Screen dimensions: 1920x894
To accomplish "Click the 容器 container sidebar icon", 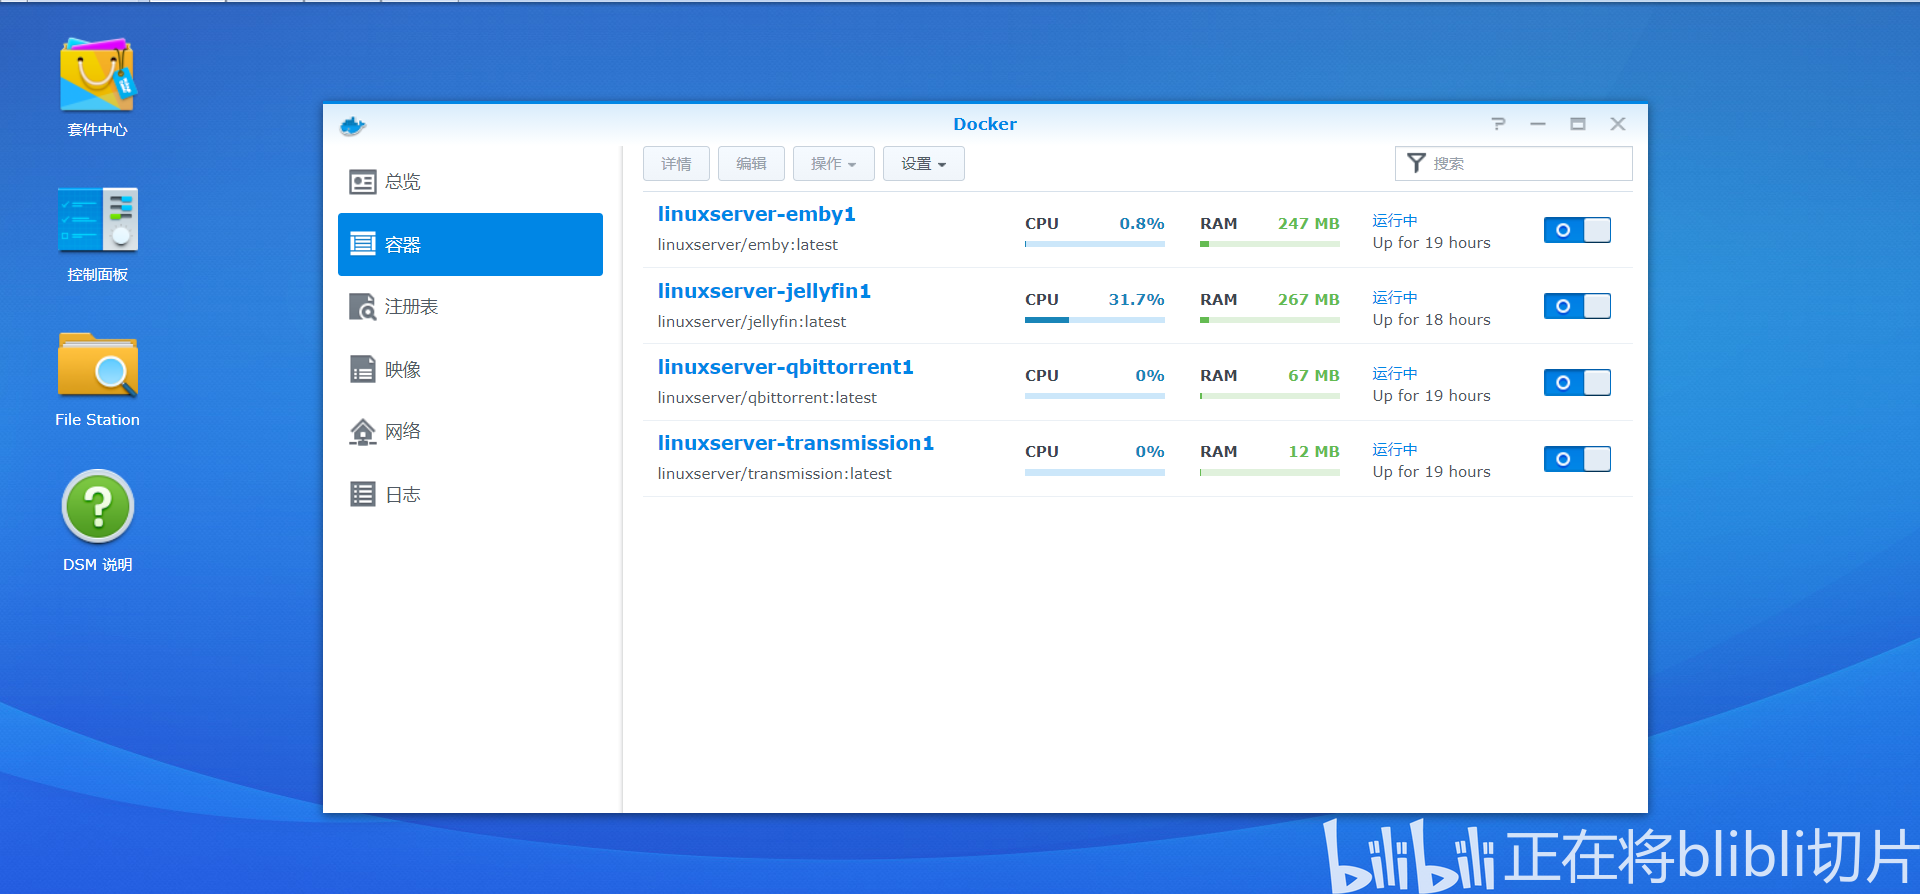I will point(362,244).
